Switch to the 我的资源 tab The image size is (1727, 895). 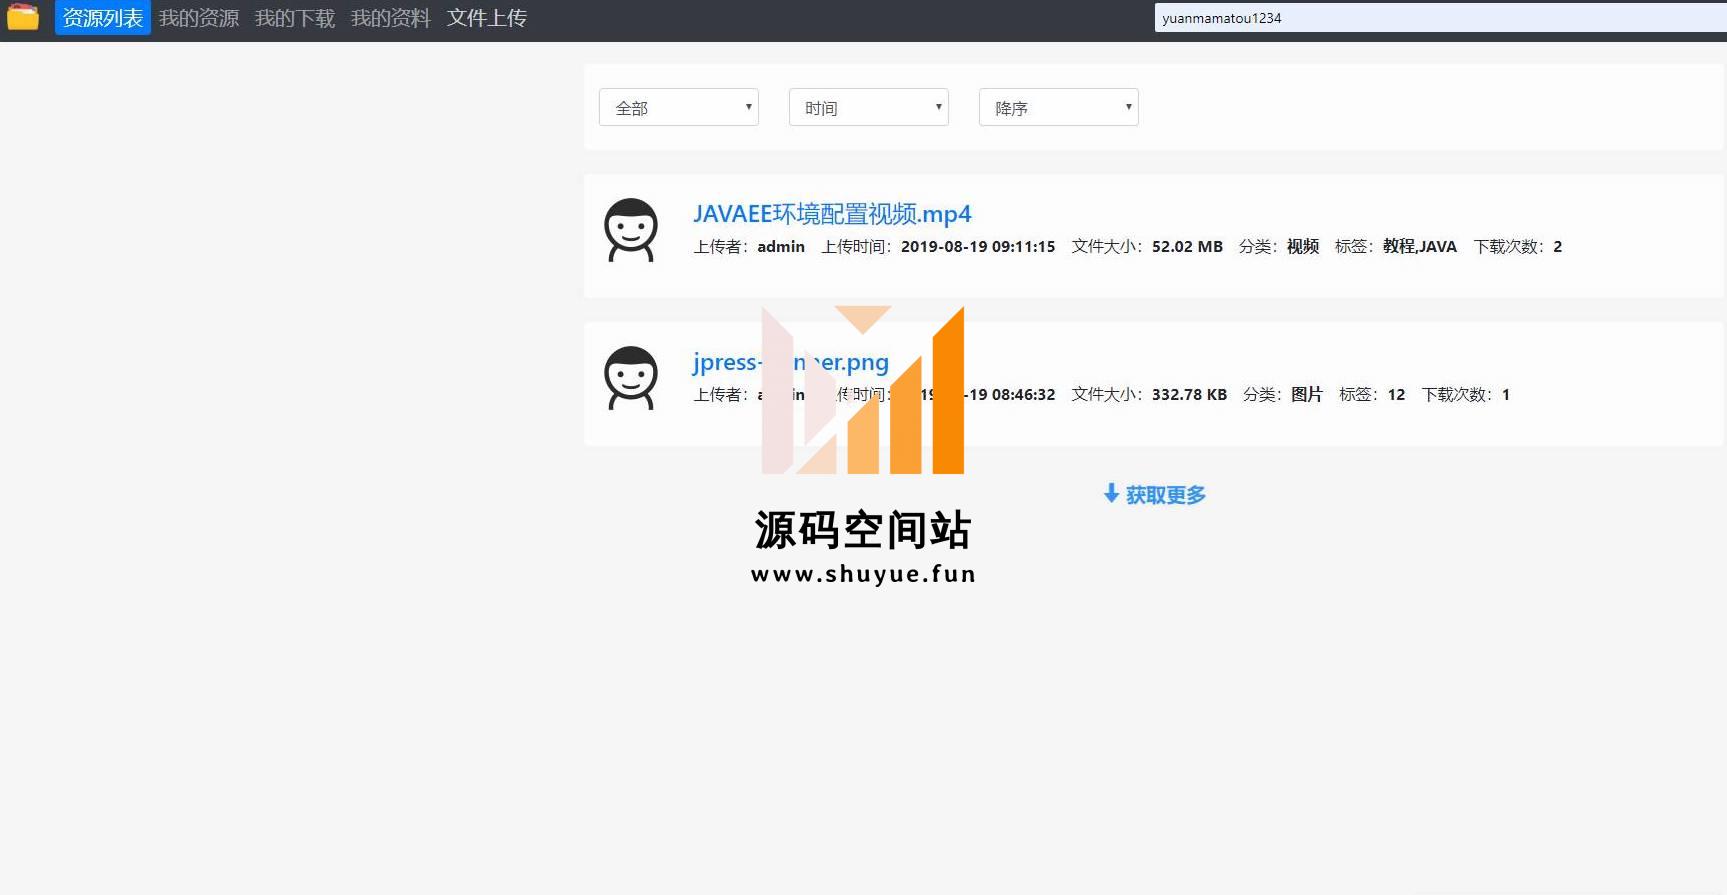(x=199, y=18)
